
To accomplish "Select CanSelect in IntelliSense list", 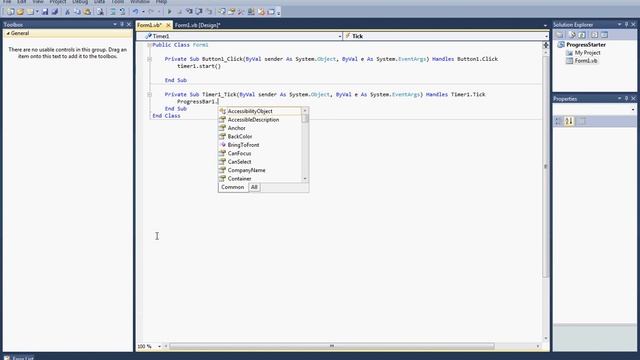I will (x=260, y=162).
